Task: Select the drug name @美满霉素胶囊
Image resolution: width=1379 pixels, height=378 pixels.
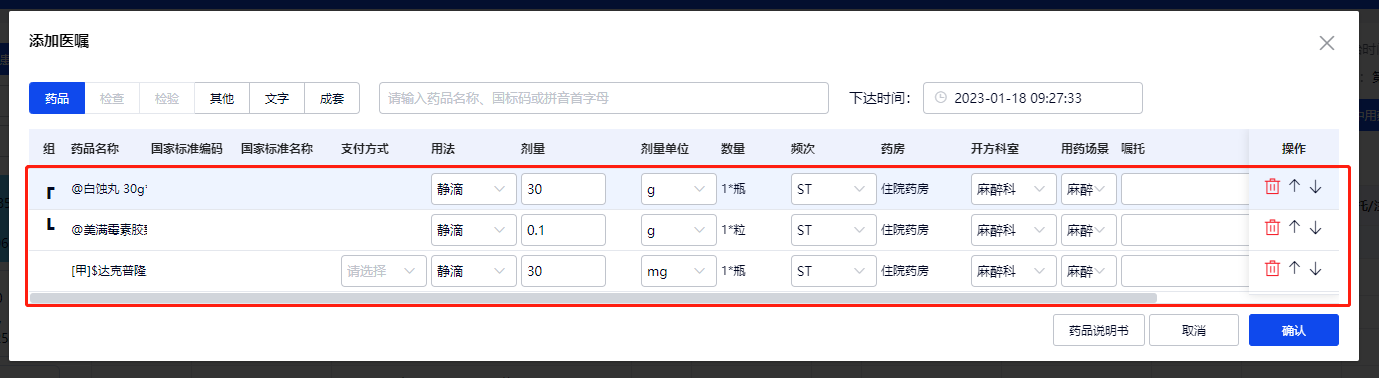Action: click(110, 230)
